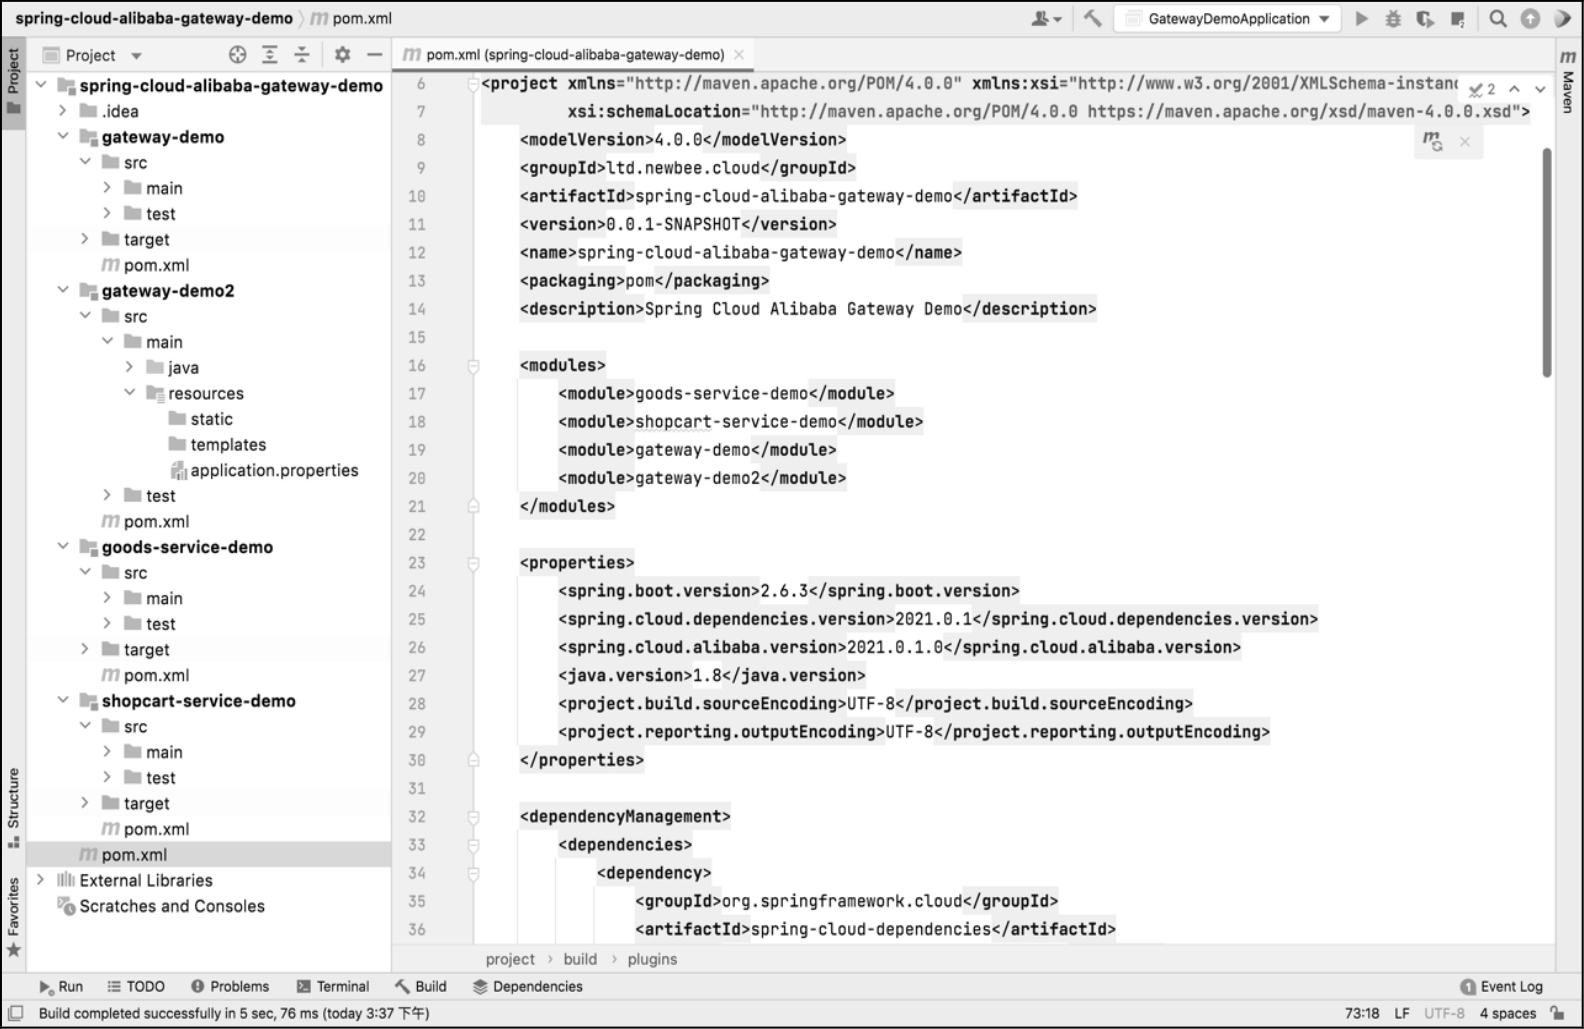The width and height of the screenshot is (1584, 1029).
Task: Click the project breadcrumb in the editor footer
Action: tap(510, 959)
